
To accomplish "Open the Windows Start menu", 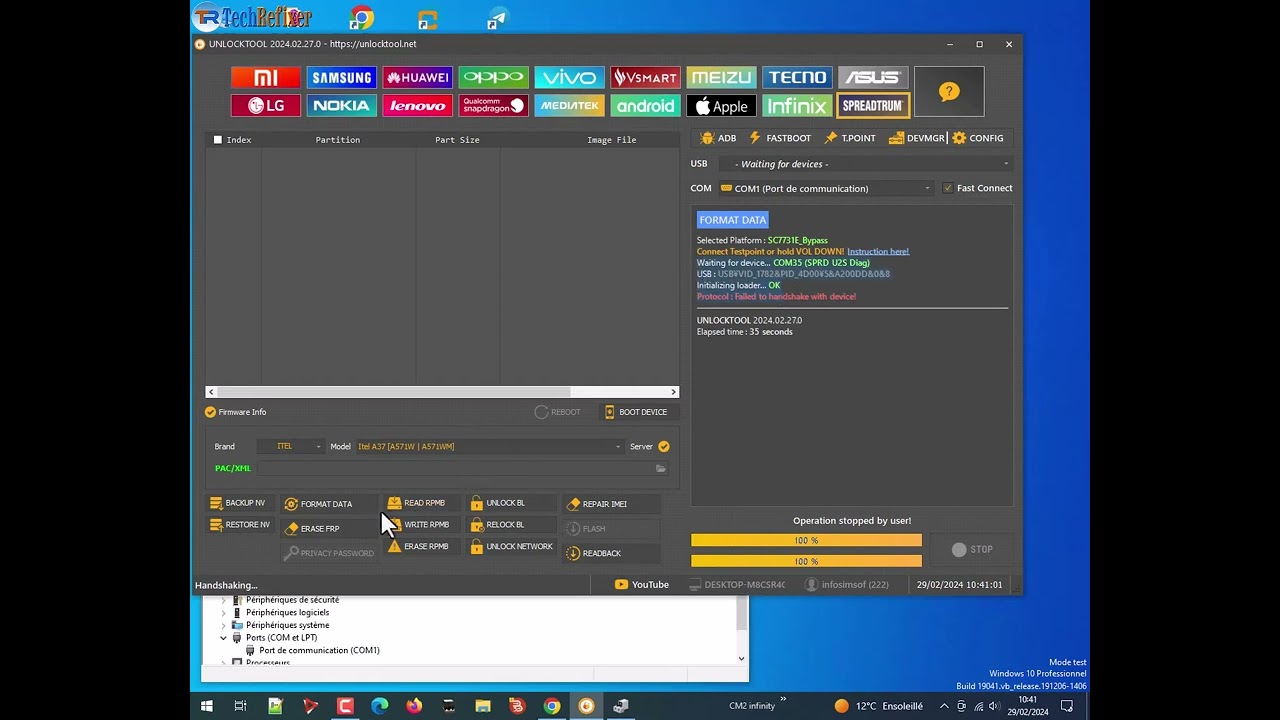I will click(207, 706).
